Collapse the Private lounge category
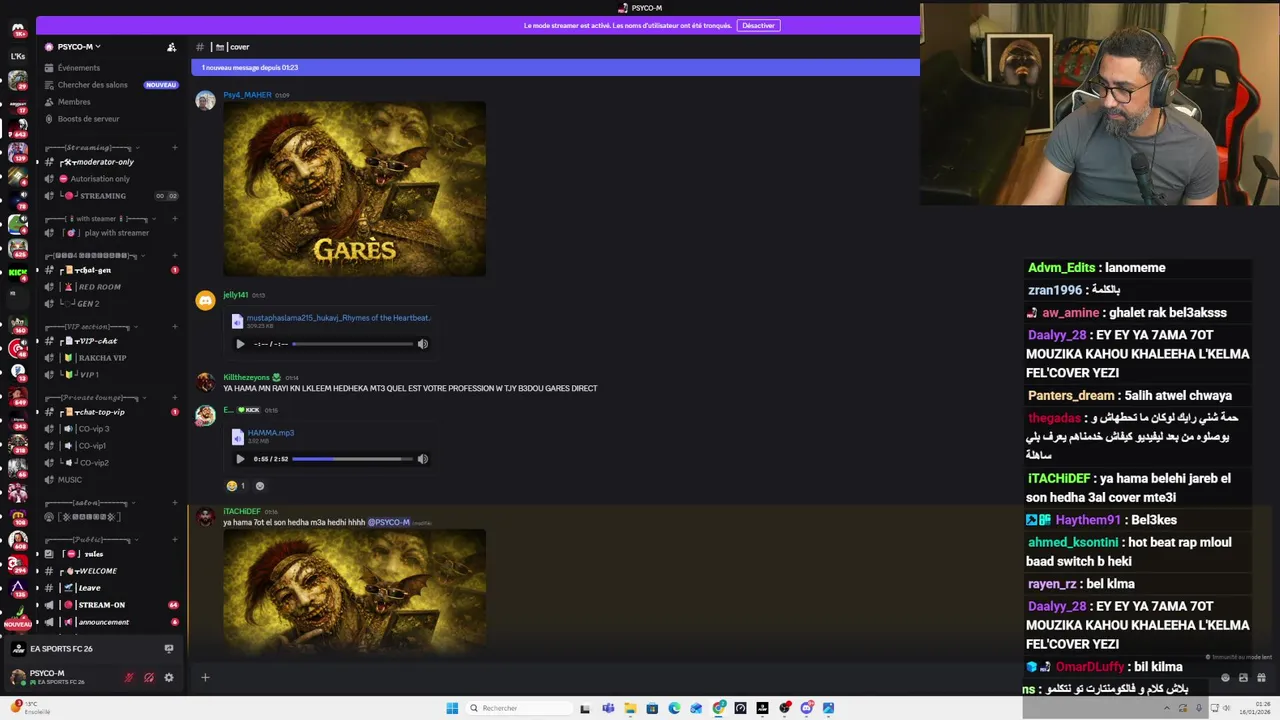 point(98,398)
